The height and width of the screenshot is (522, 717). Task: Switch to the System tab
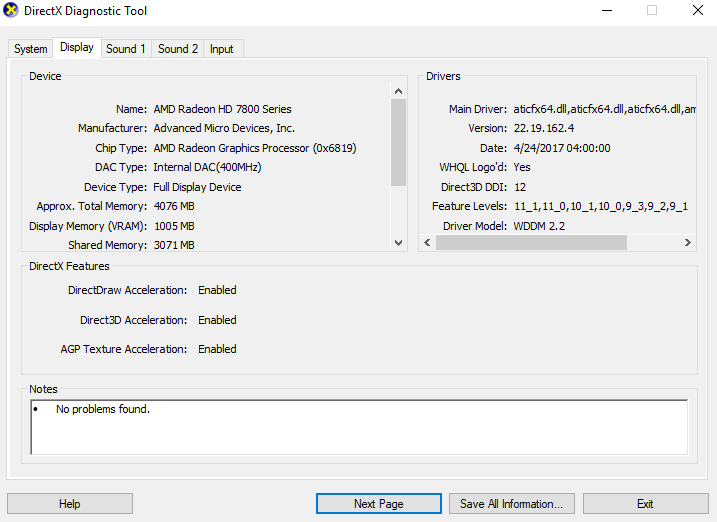click(31, 49)
